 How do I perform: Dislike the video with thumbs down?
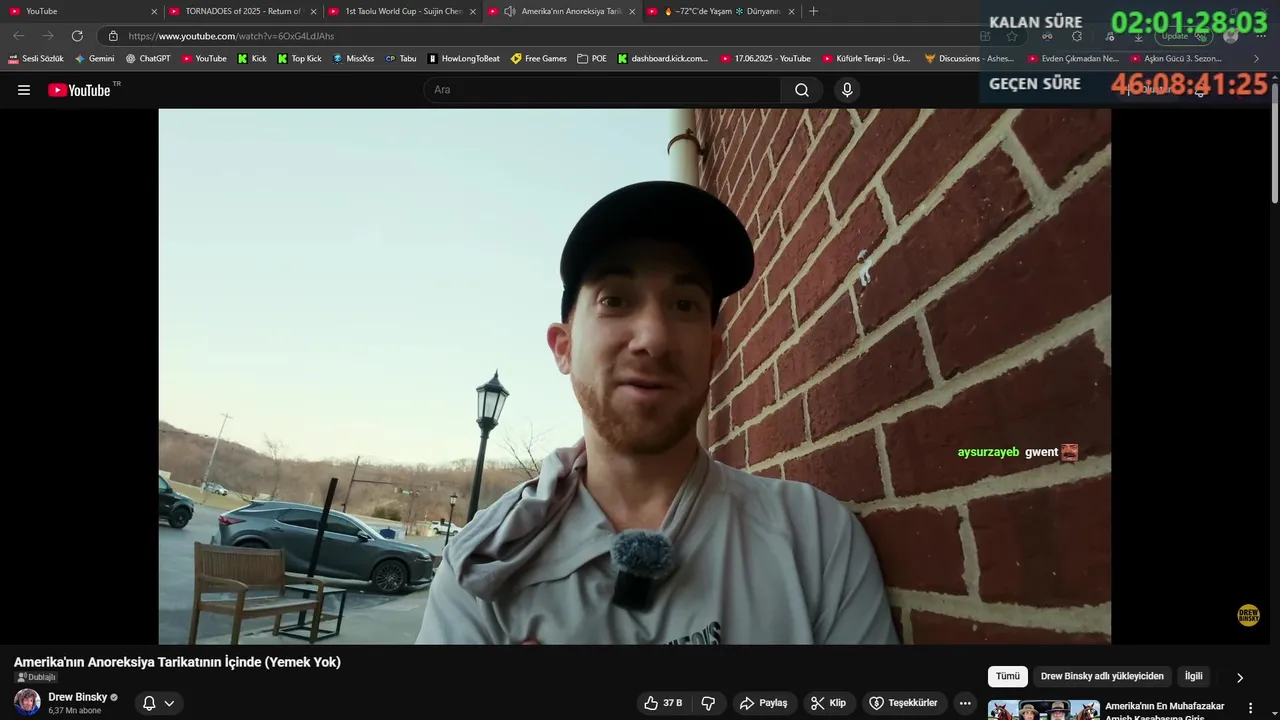point(708,703)
